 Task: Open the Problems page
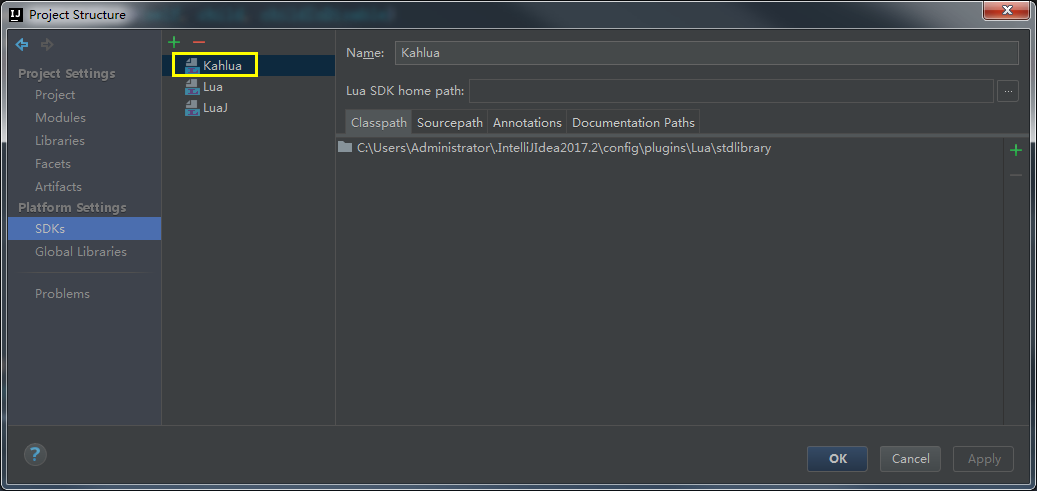[62, 294]
